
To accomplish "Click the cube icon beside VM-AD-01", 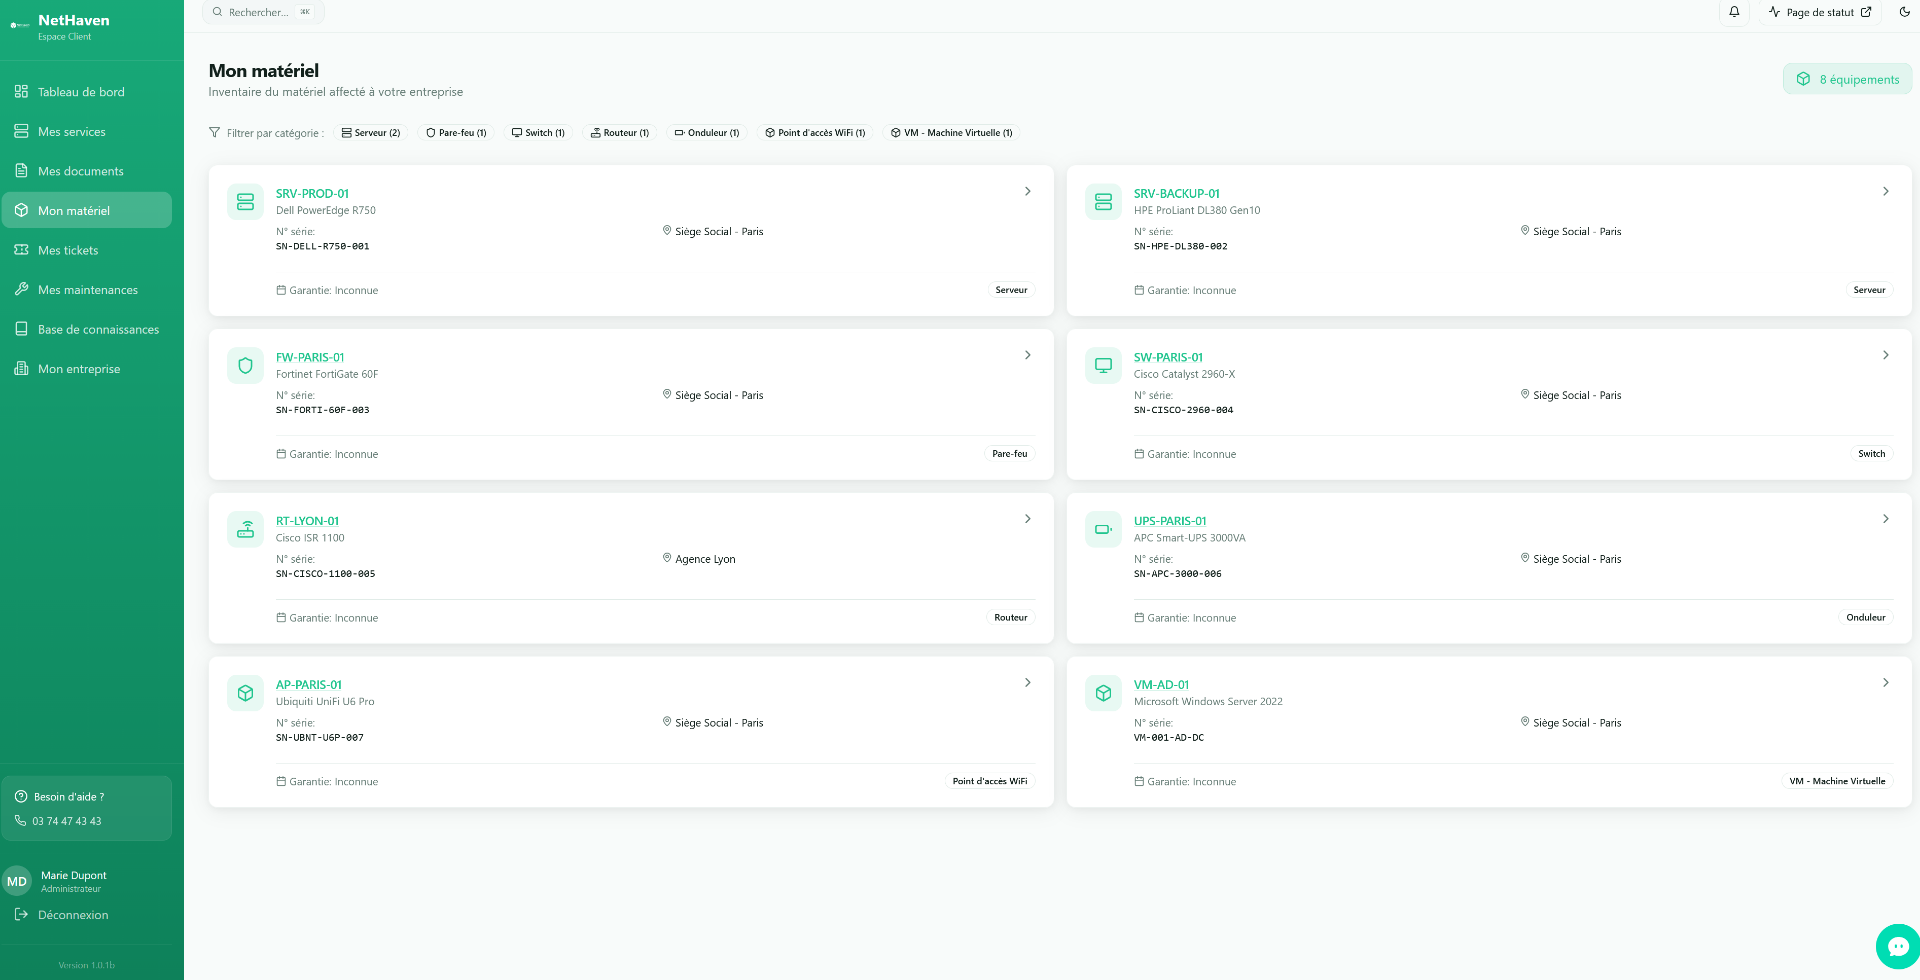I will (1103, 693).
